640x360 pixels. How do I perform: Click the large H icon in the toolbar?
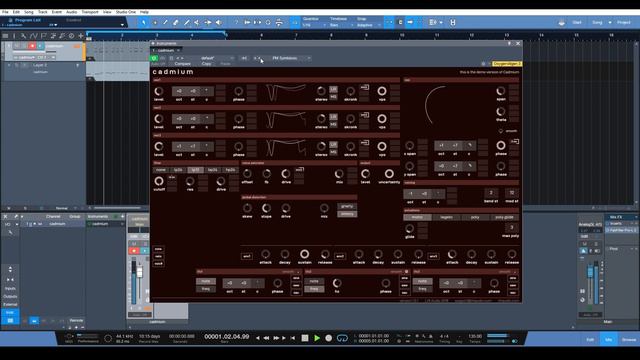[x=453, y=22]
